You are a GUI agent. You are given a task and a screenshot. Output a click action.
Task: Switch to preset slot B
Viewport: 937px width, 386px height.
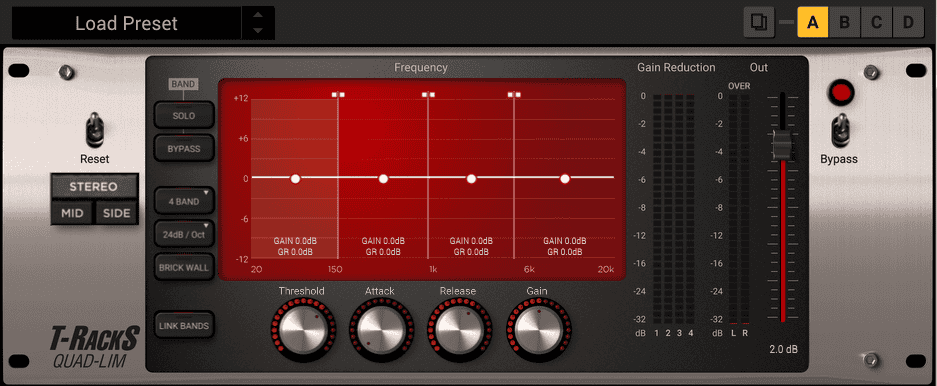844,23
